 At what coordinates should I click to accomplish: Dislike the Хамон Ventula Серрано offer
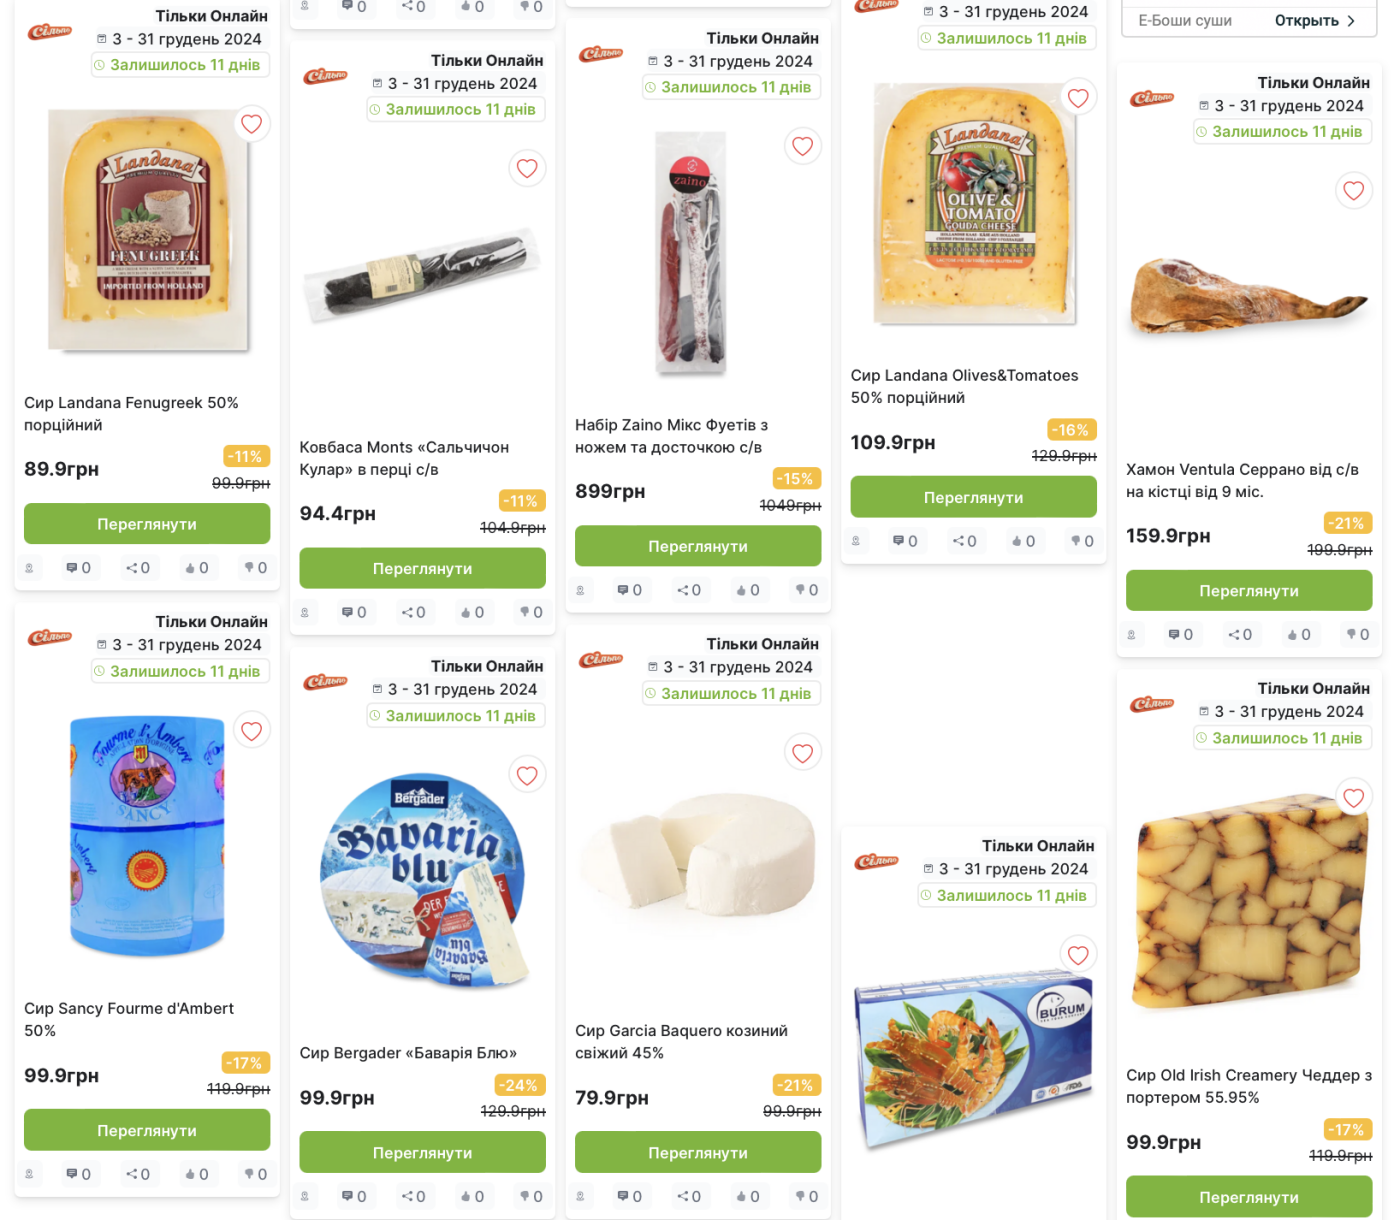click(x=1358, y=634)
